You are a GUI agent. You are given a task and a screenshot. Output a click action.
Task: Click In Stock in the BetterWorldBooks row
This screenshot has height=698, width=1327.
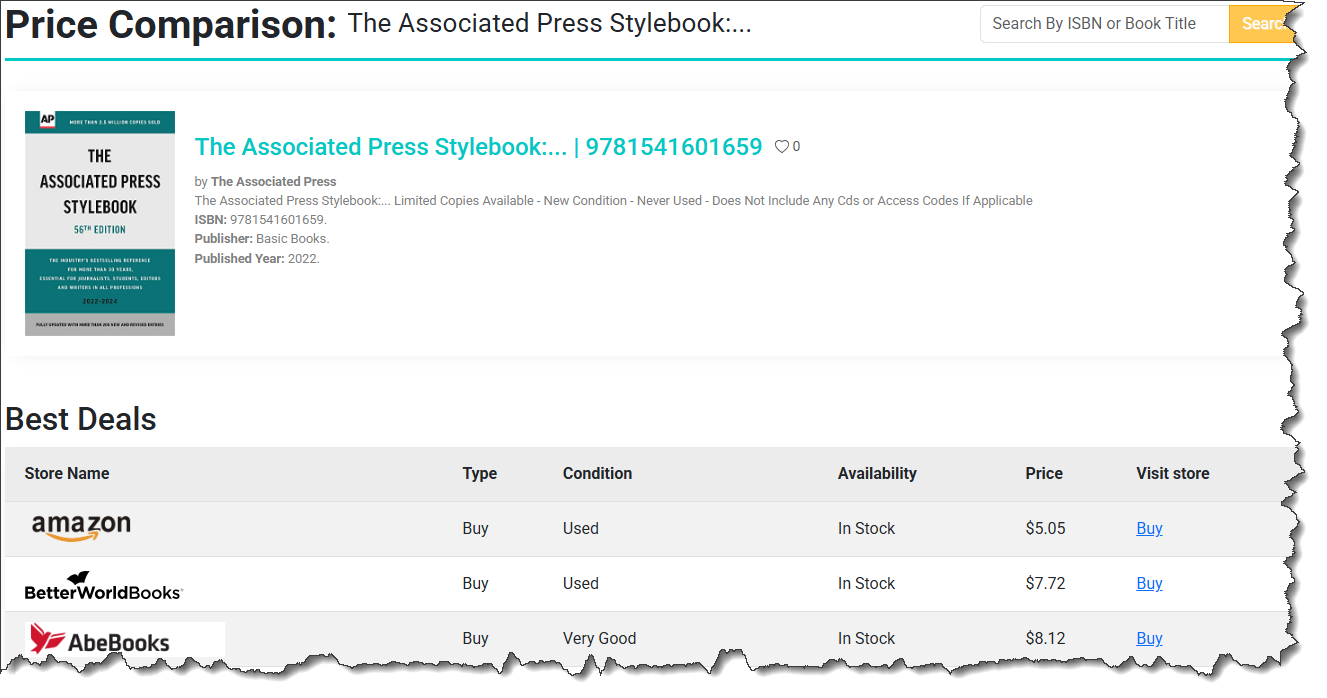(866, 583)
